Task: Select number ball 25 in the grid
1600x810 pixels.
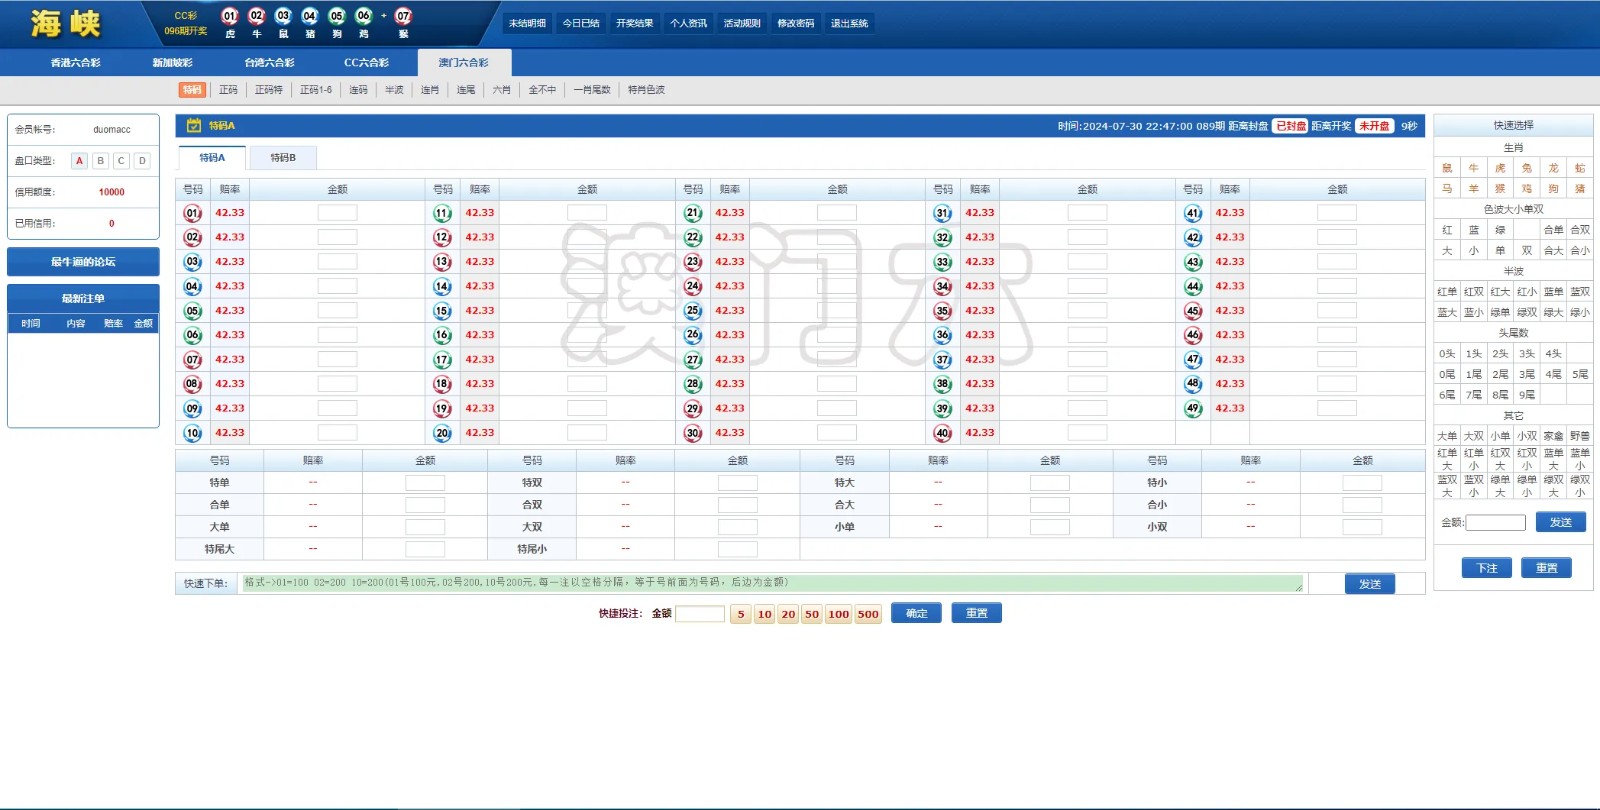Action: [693, 311]
